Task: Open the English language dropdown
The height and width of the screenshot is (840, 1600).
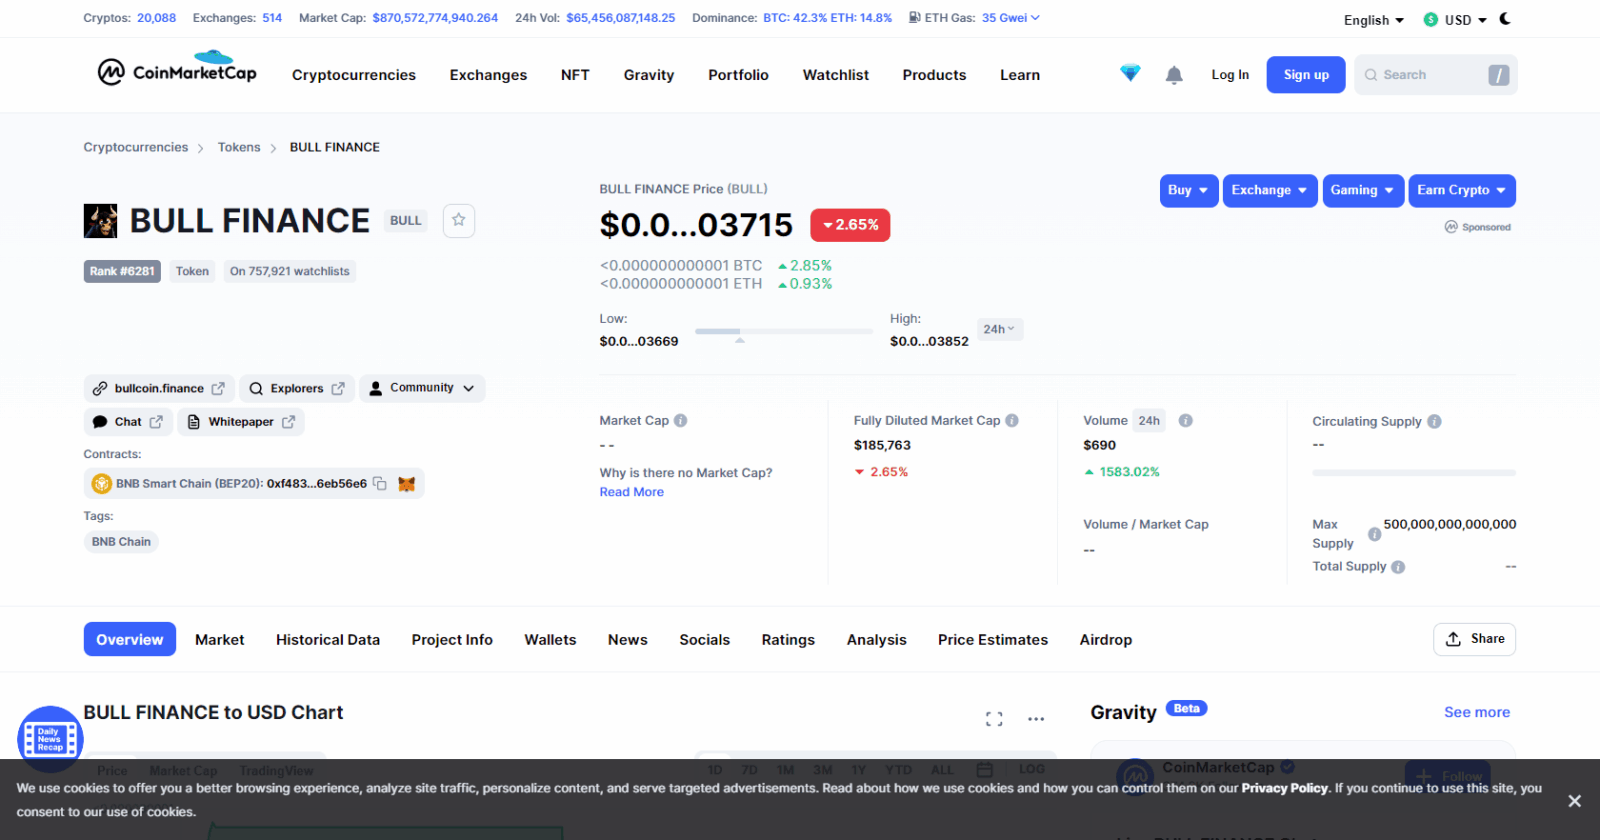Action: point(1374,20)
